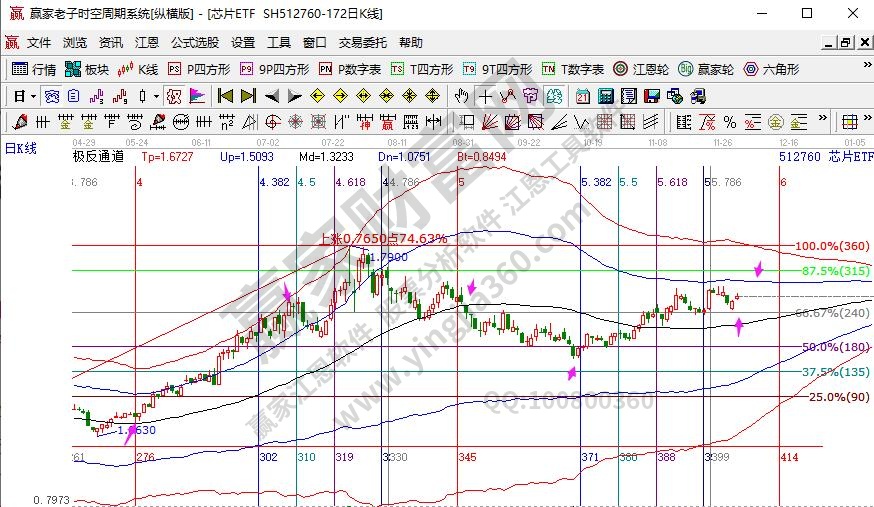
Task: Select the percent line drawing tool
Action: (730, 122)
